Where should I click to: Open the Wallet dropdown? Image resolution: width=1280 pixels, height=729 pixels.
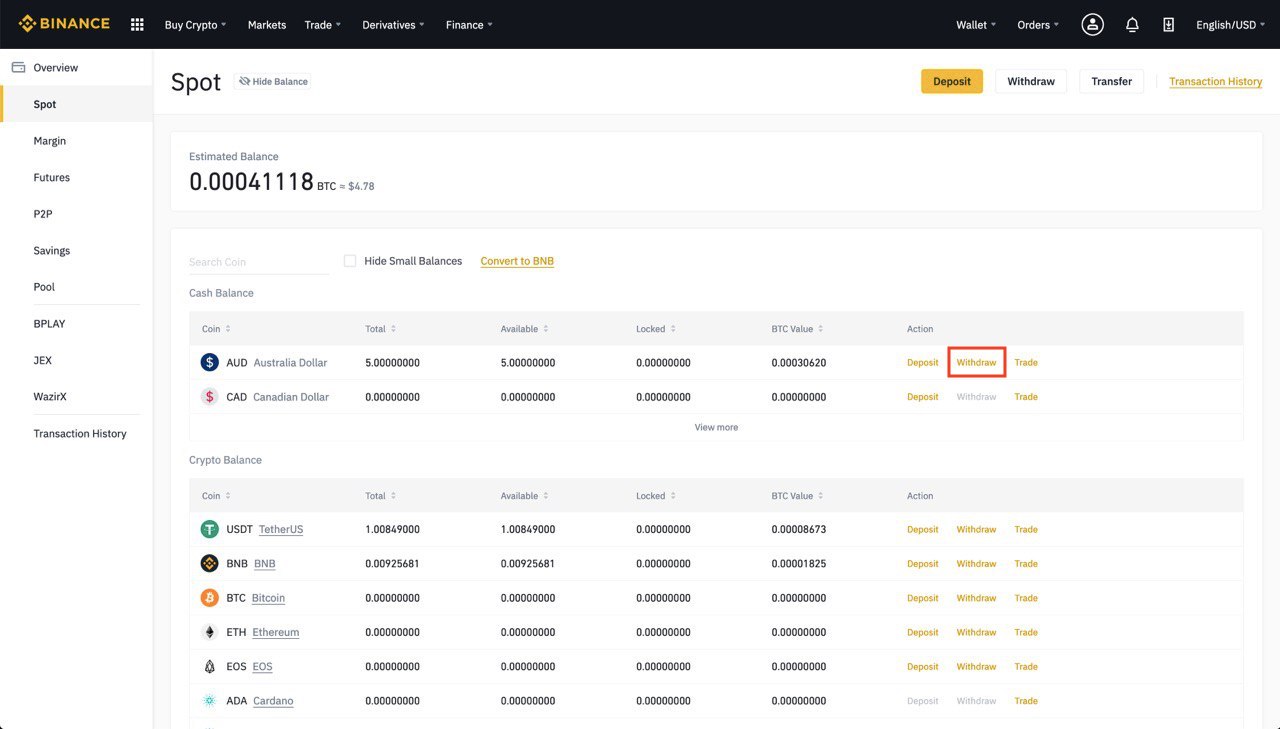pos(976,25)
